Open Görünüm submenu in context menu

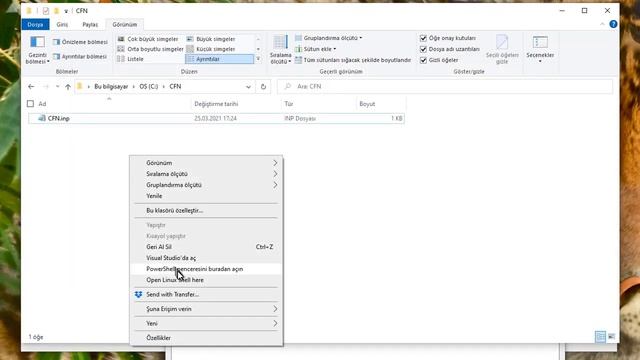tap(207, 163)
